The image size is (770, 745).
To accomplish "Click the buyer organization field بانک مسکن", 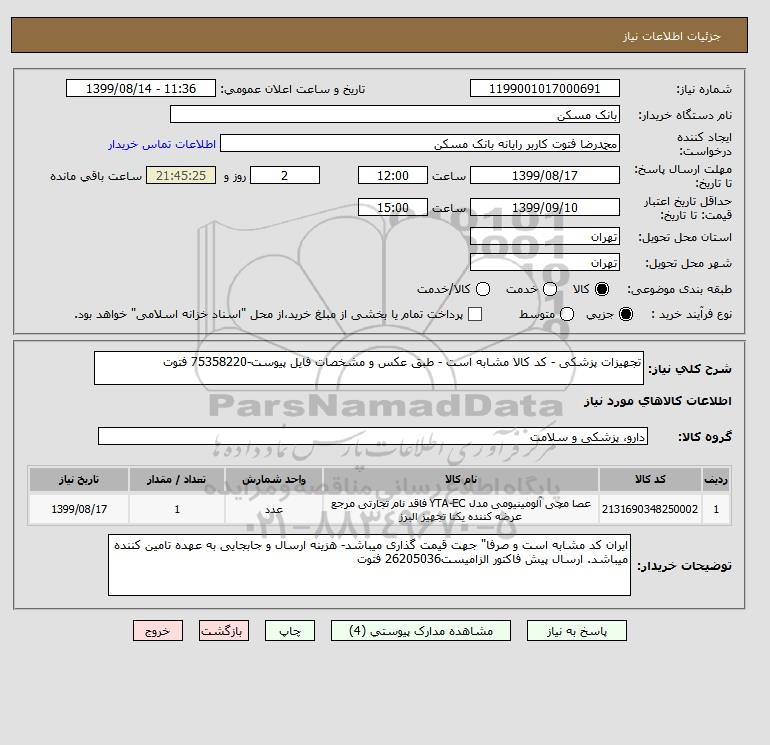I will point(395,114).
